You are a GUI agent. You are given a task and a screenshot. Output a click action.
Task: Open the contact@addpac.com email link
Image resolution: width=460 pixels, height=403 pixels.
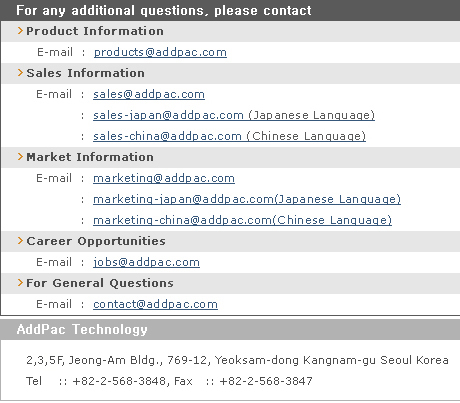pyautogui.click(x=155, y=304)
